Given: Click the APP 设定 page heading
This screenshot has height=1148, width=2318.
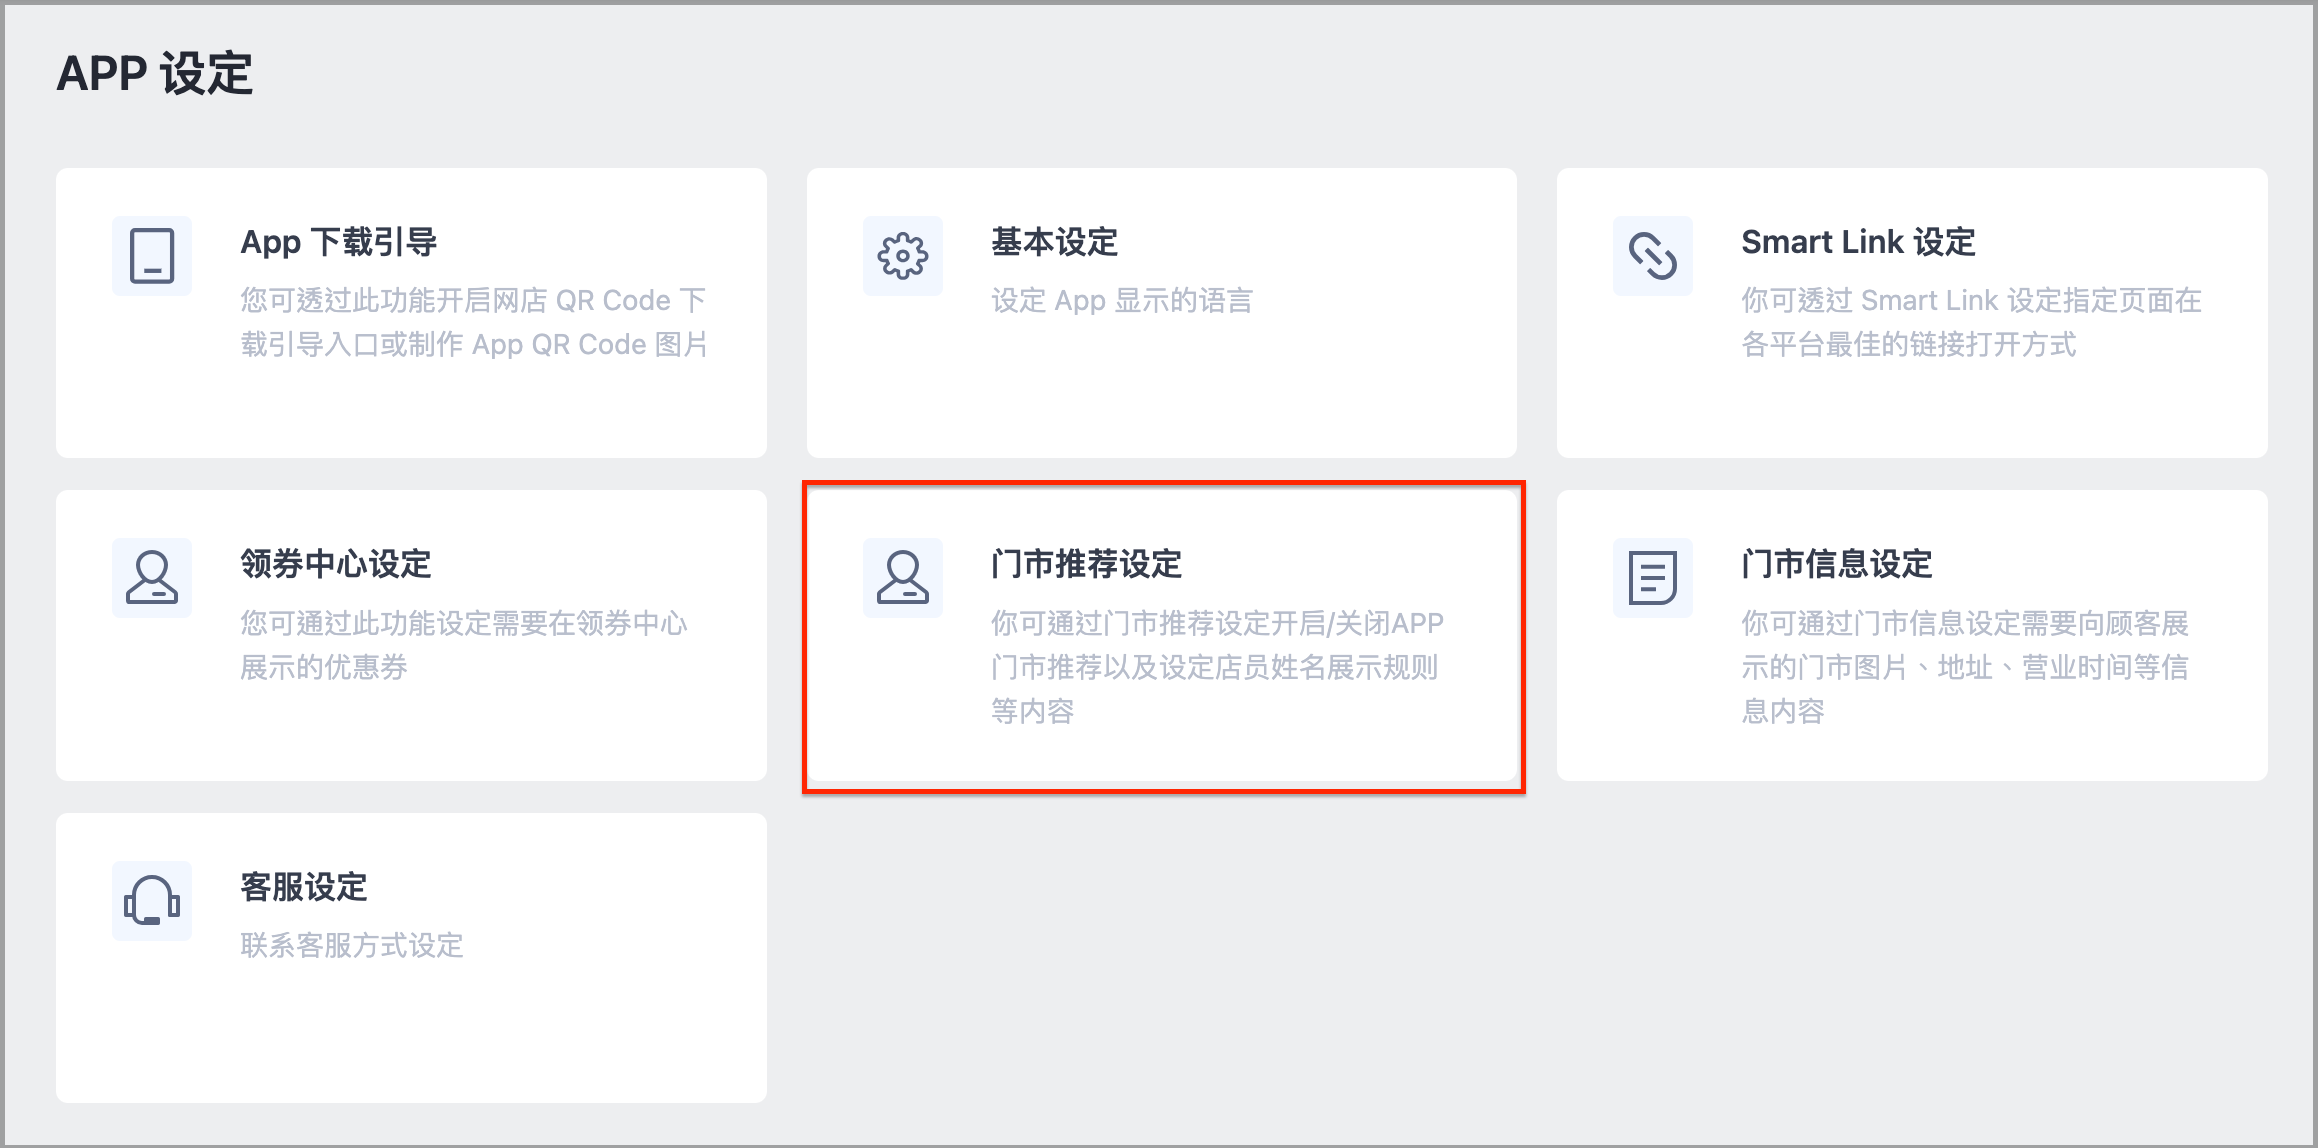Looking at the screenshot, I should point(155,73).
